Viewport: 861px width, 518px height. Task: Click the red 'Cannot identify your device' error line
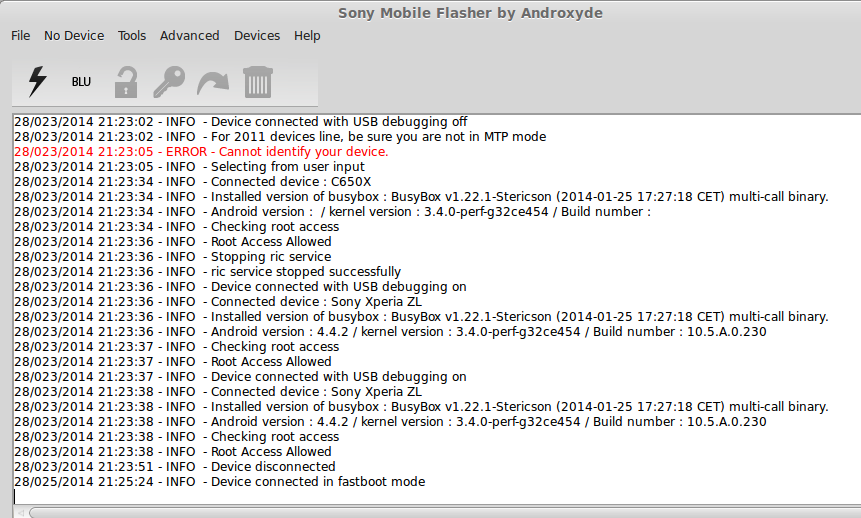pyautogui.click(x=201, y=152)
